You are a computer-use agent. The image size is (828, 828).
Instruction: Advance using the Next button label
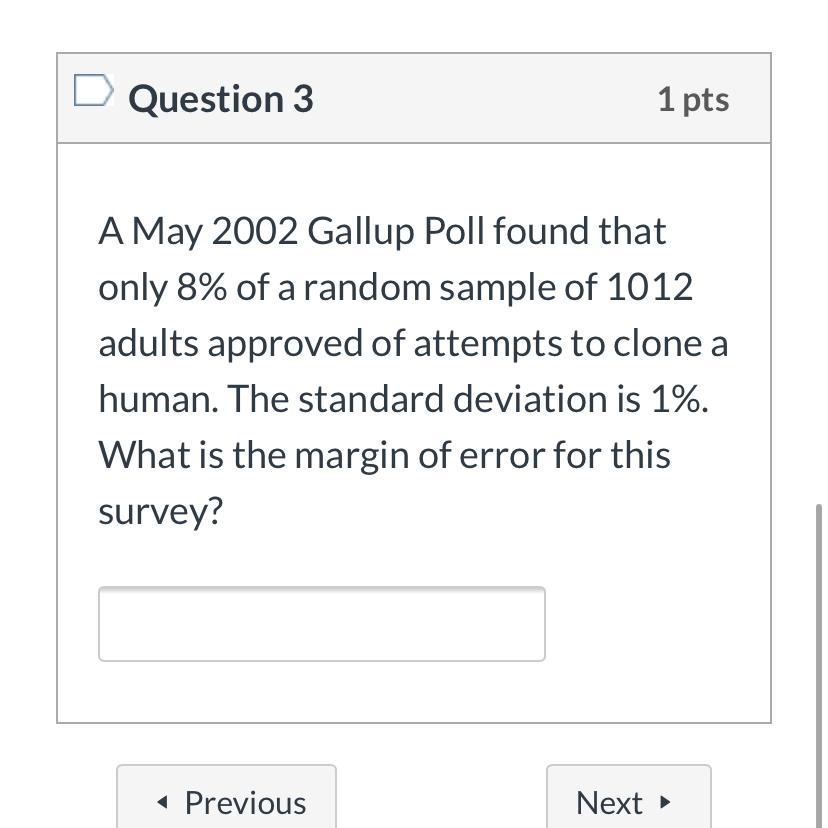click(609, 802)
